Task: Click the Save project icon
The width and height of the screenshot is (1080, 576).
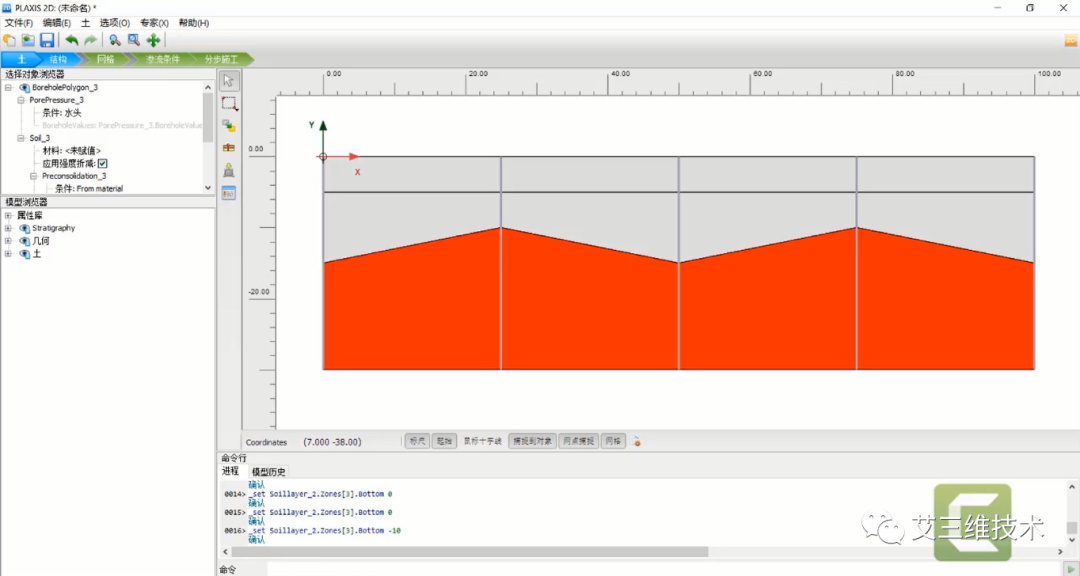Action: pos(47,40)
